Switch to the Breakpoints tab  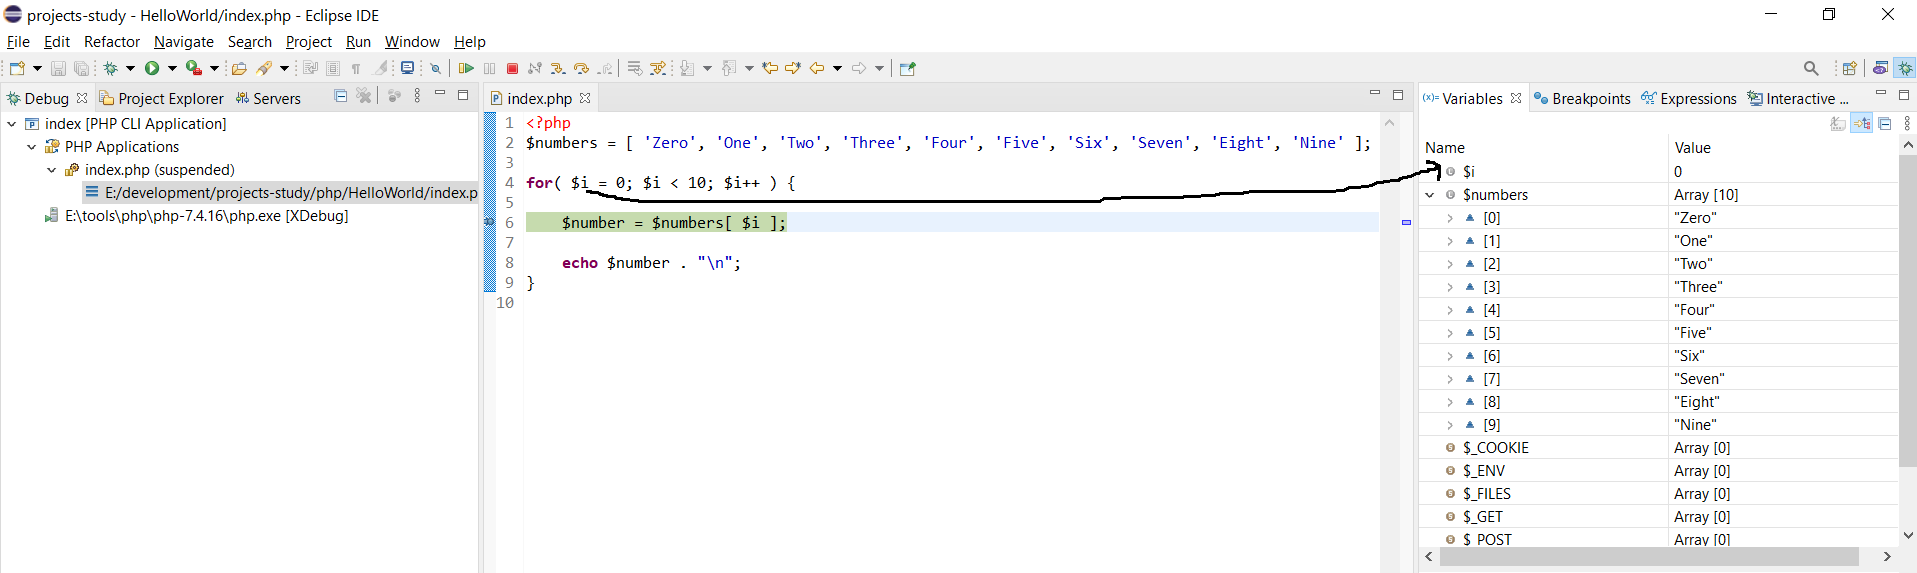(x=1582, y=98)
